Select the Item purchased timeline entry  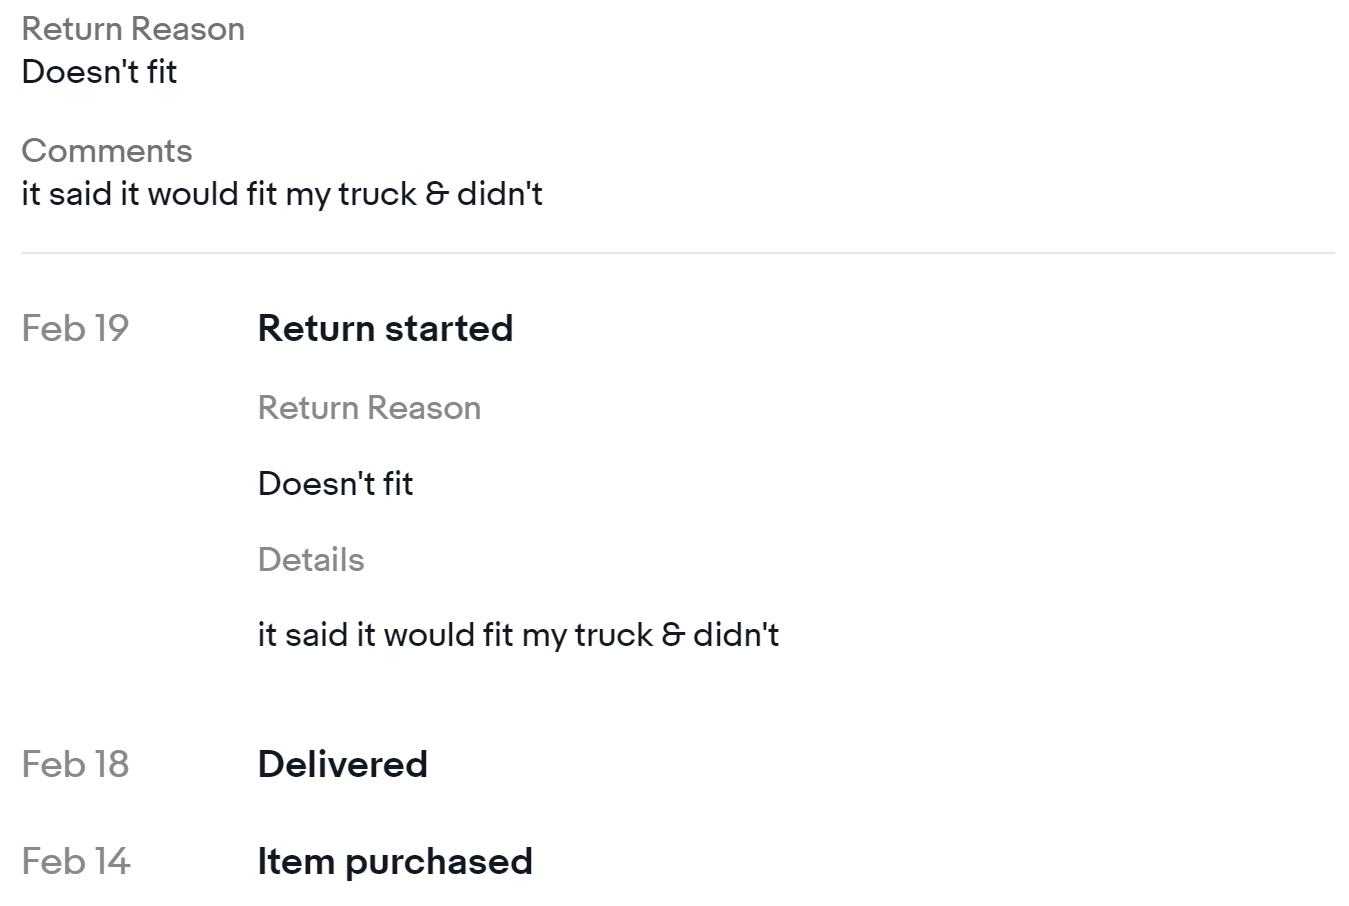coord(395,861)
